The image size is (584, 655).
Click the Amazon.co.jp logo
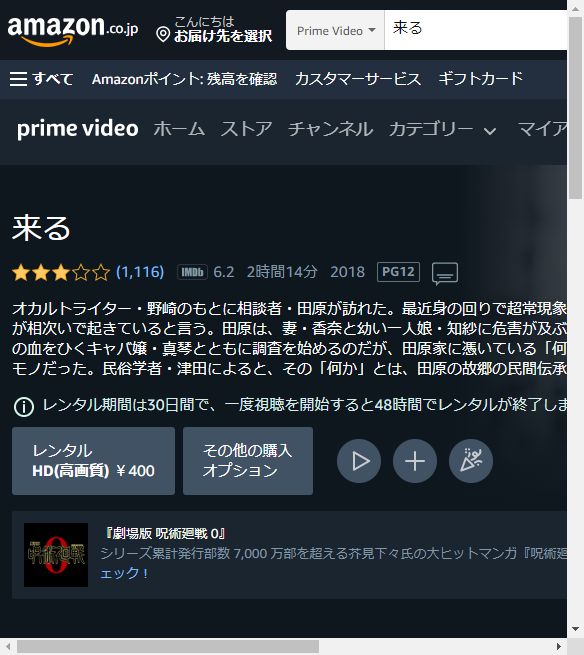[x=73, y=30]
